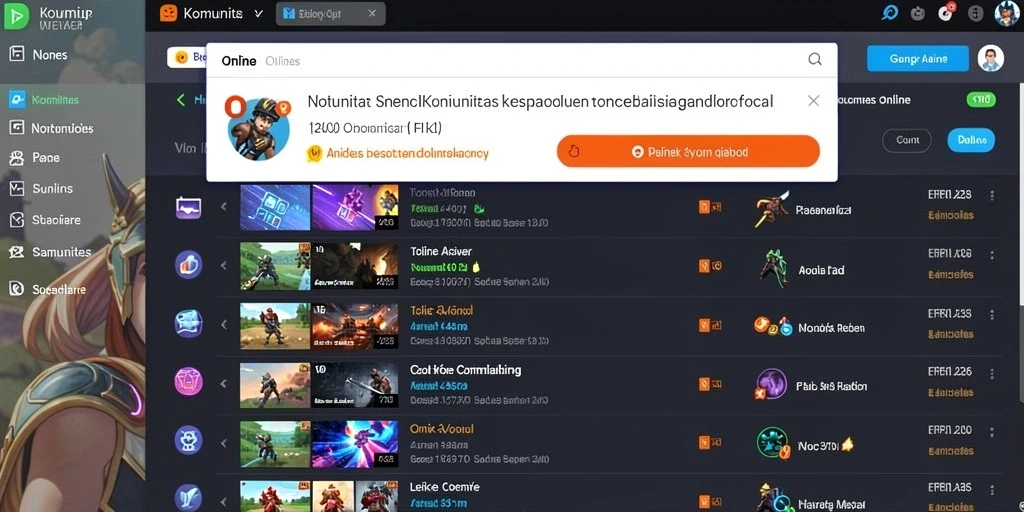Image resolution: width=1024 pixels, height=512 pixels.
Task: Select the Cannt outlined filter button
Action: point(907,140)
